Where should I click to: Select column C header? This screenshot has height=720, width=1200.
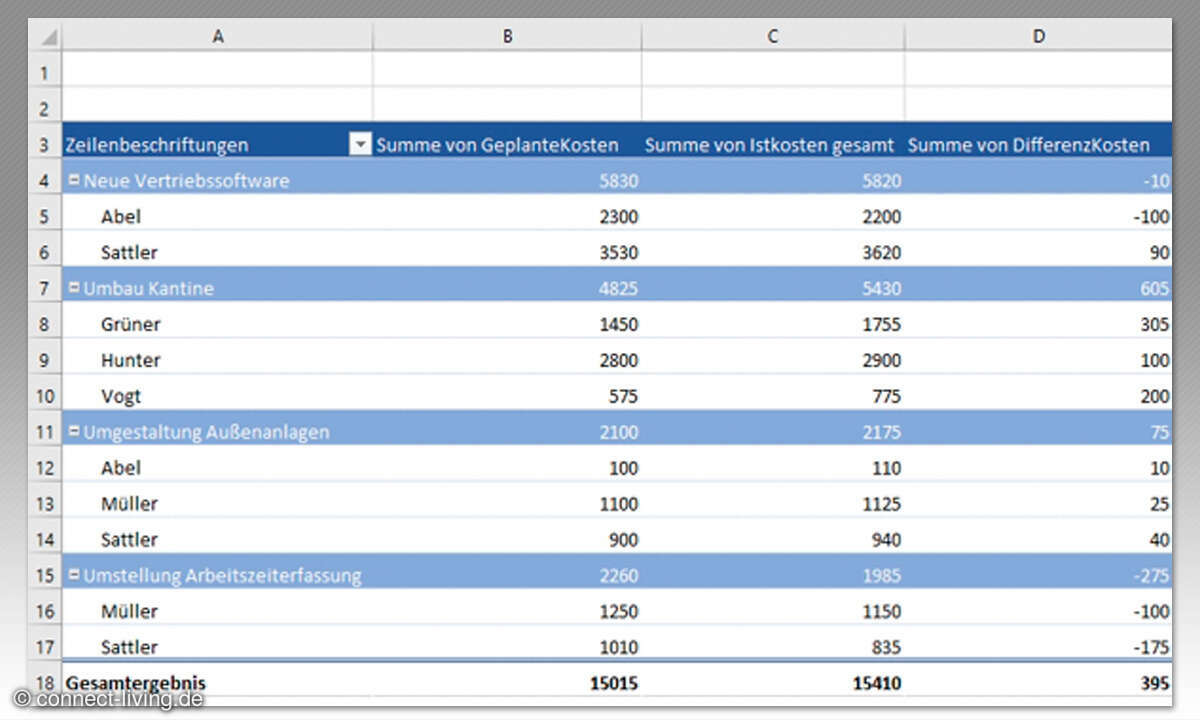[x=773, y=37]
